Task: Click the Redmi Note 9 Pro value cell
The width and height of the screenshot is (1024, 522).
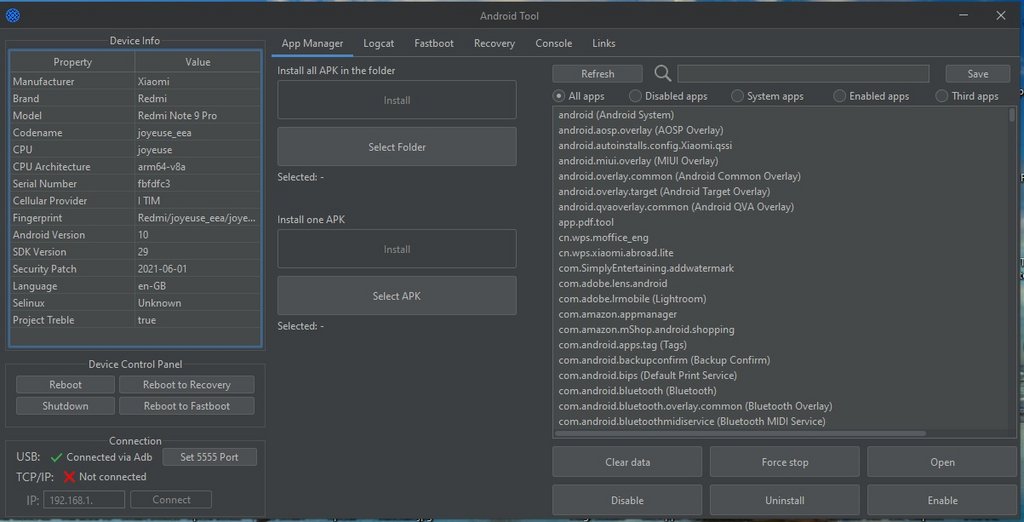Action: click(x=198, y=116)
